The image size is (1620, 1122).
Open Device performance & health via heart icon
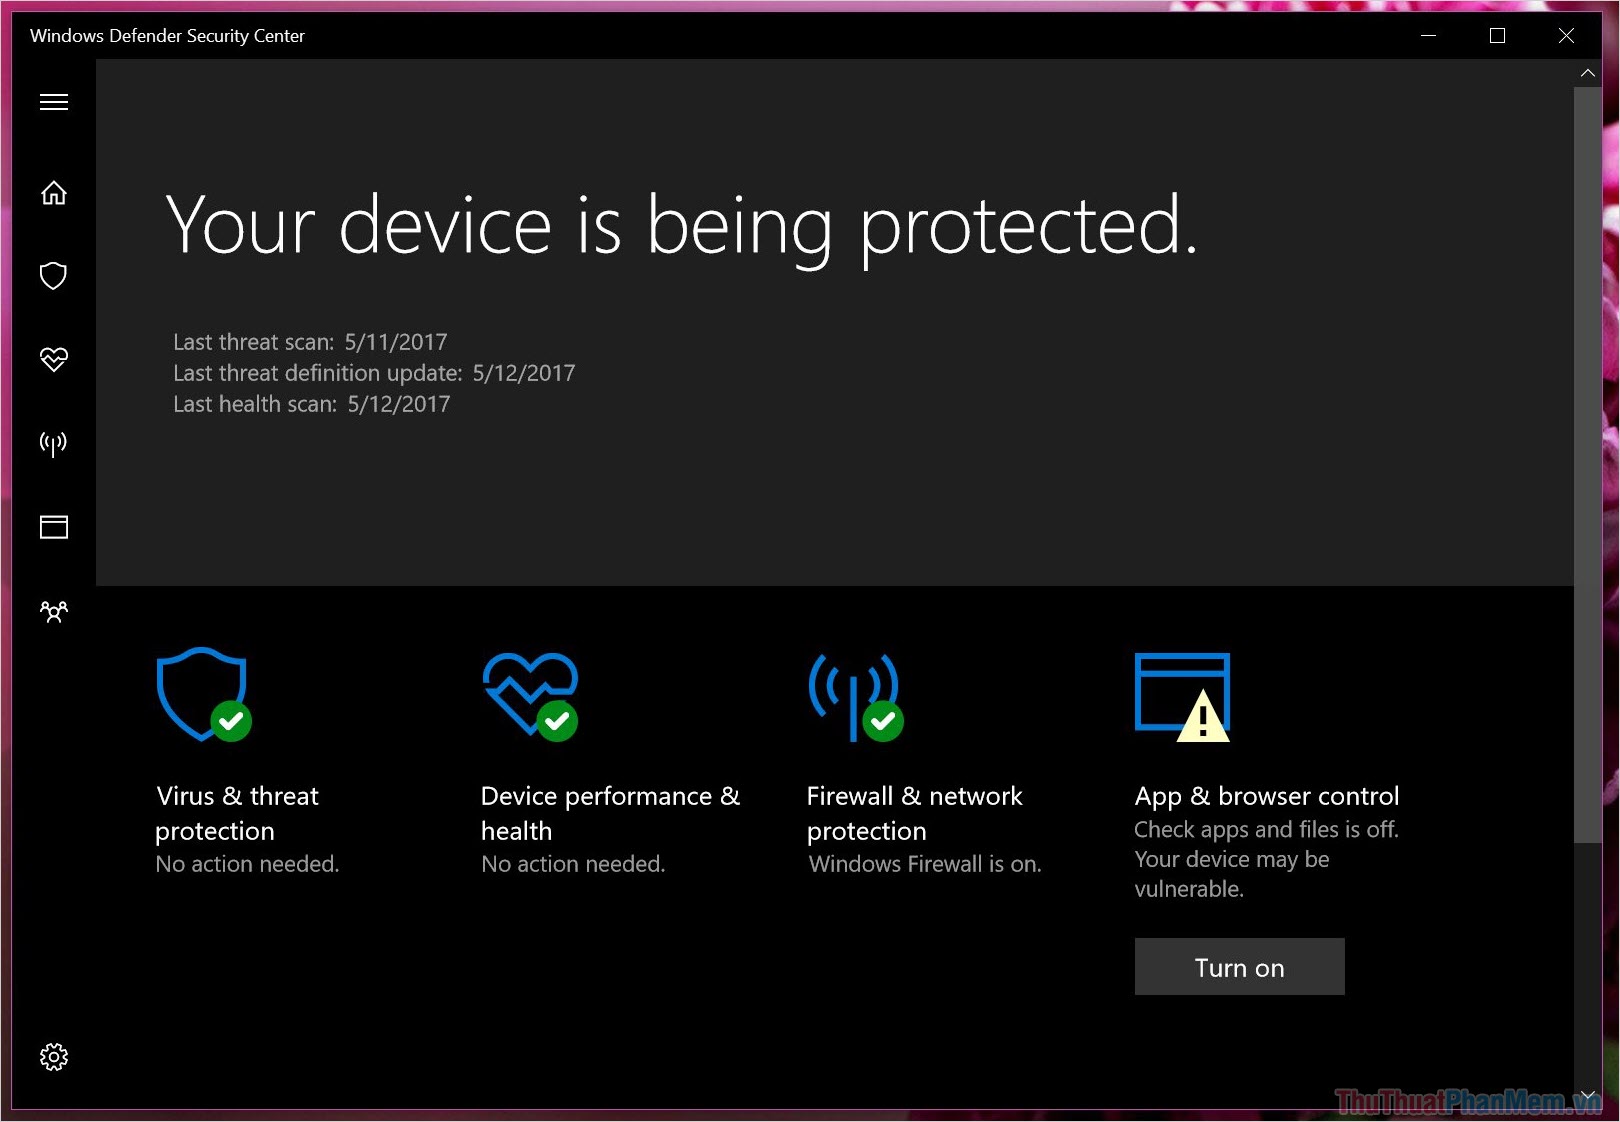point(53,359)
